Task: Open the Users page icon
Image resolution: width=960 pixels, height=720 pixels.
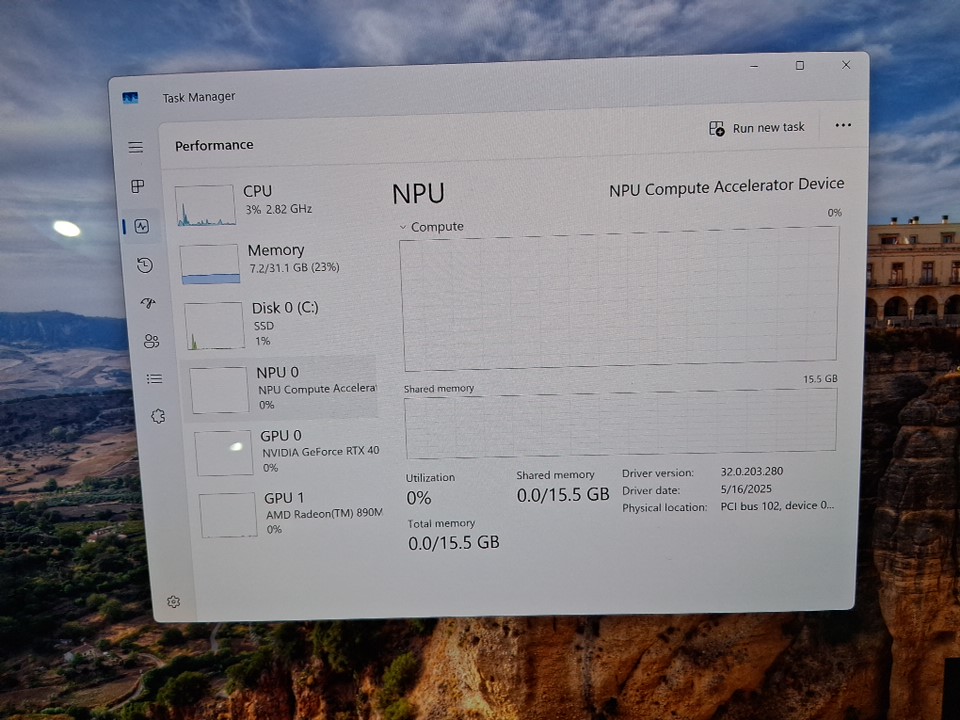Action: (151, 341)
